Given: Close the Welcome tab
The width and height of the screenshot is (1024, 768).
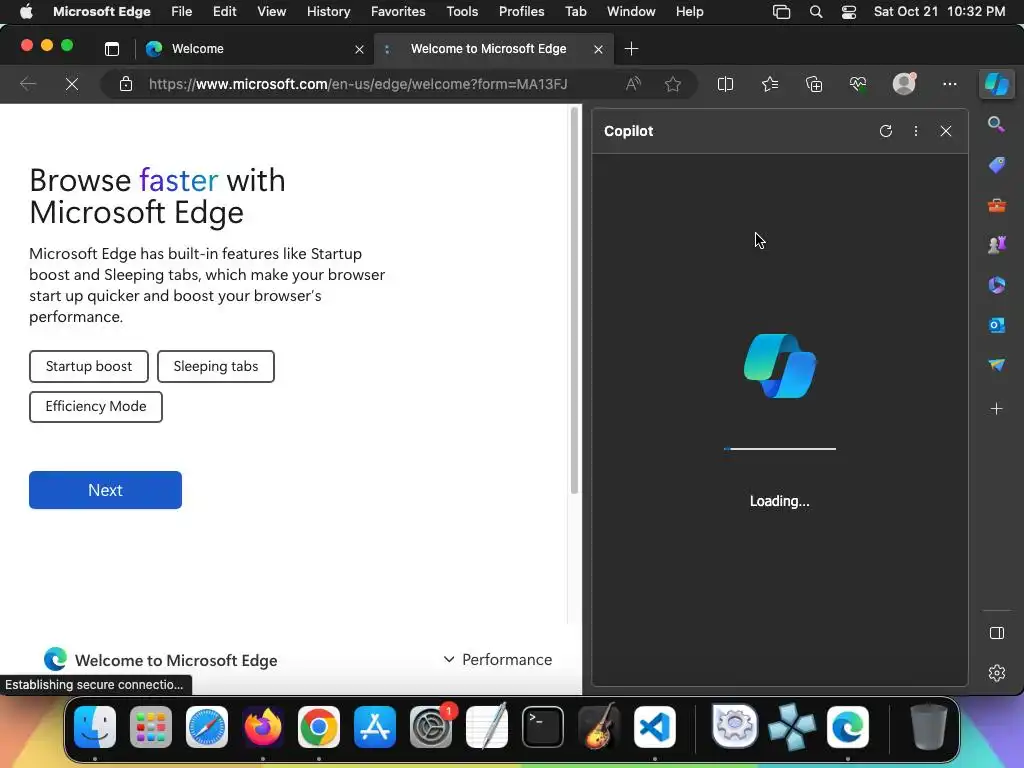Looking at the screenshot, I should [359, 50].
